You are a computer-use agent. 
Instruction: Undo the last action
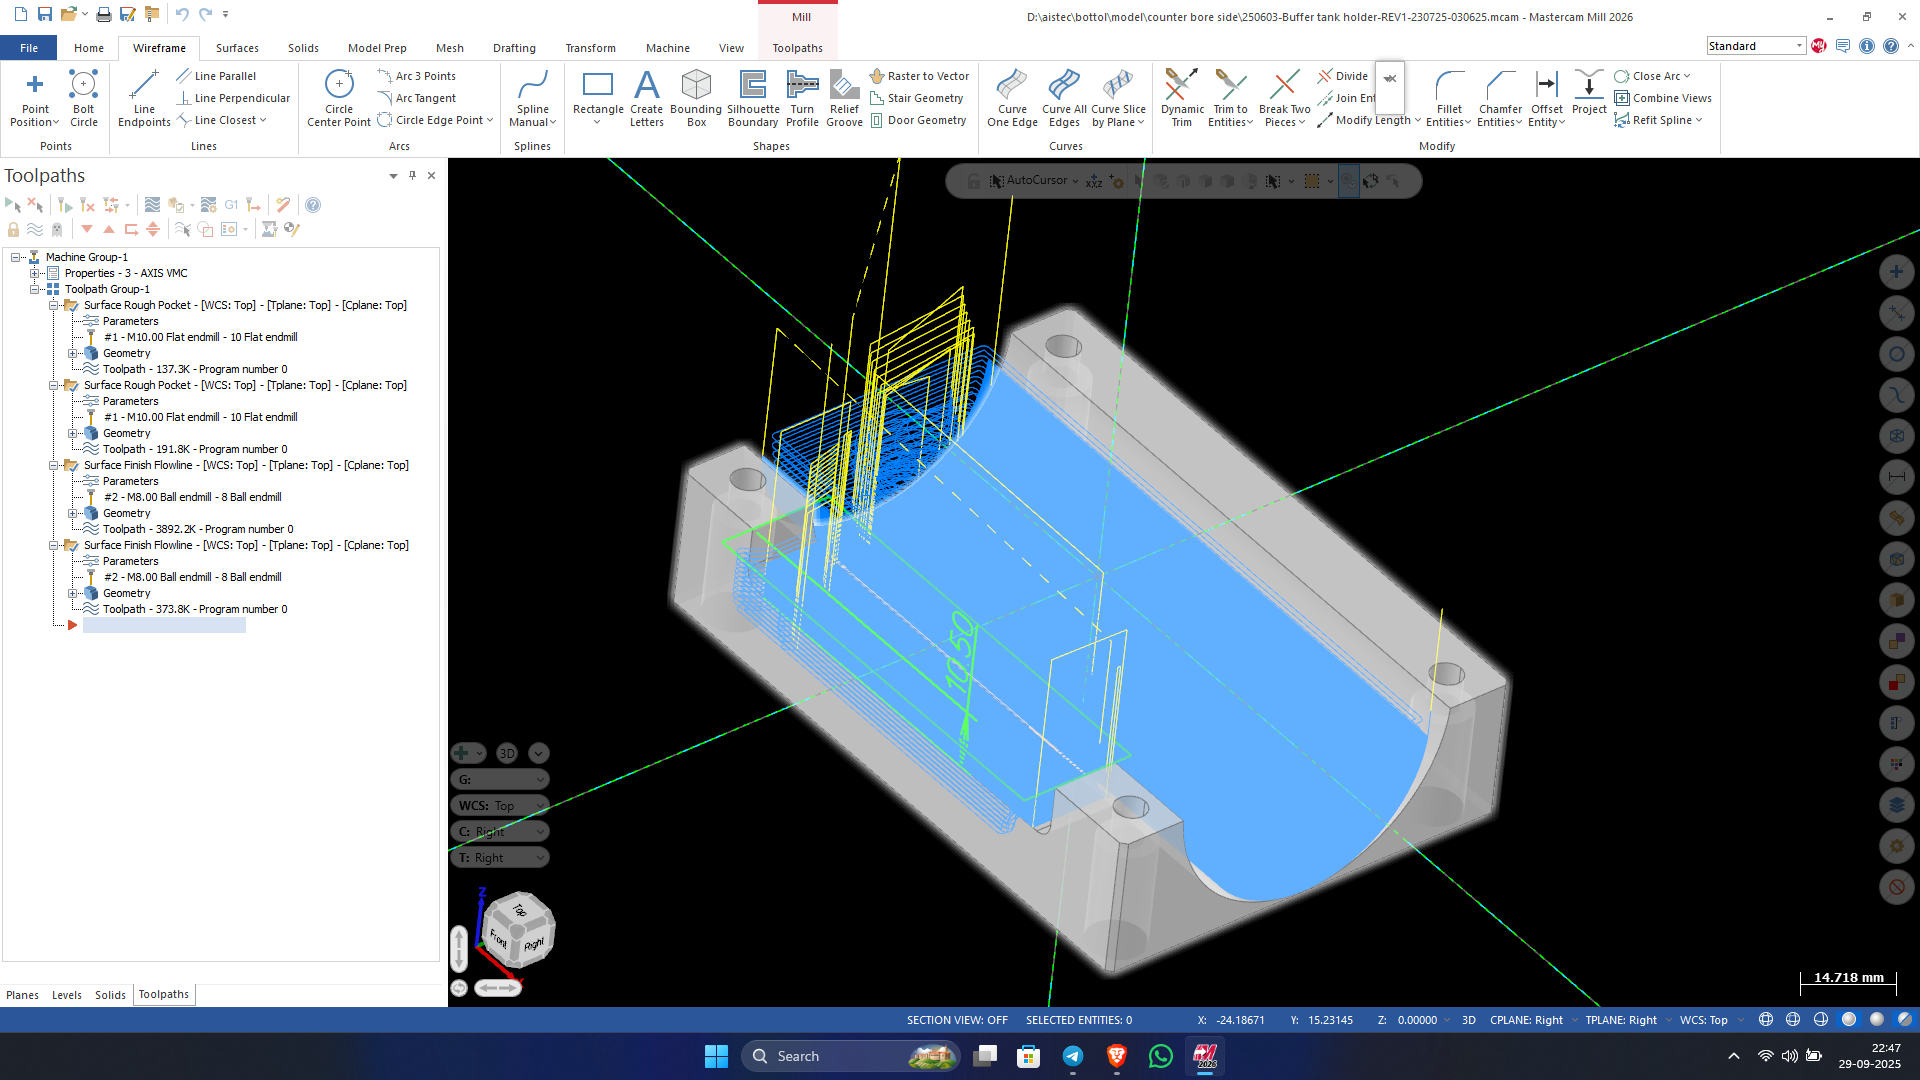(182, 15)
